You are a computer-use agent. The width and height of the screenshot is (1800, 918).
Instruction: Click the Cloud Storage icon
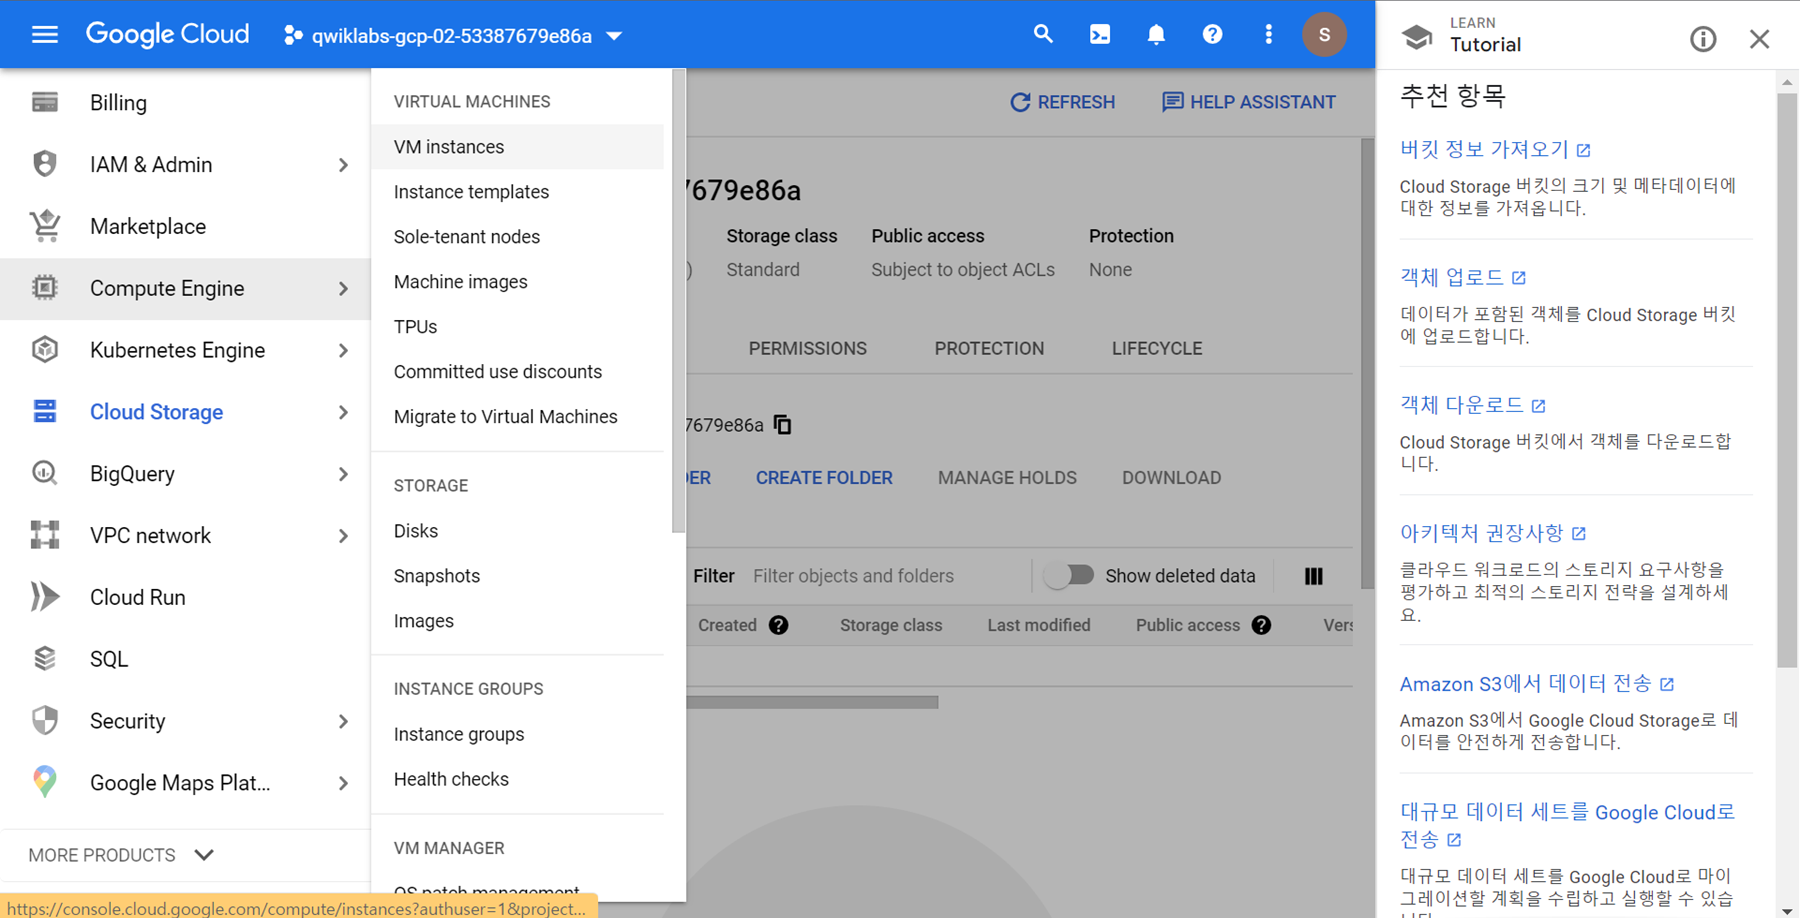coord(45,411)
